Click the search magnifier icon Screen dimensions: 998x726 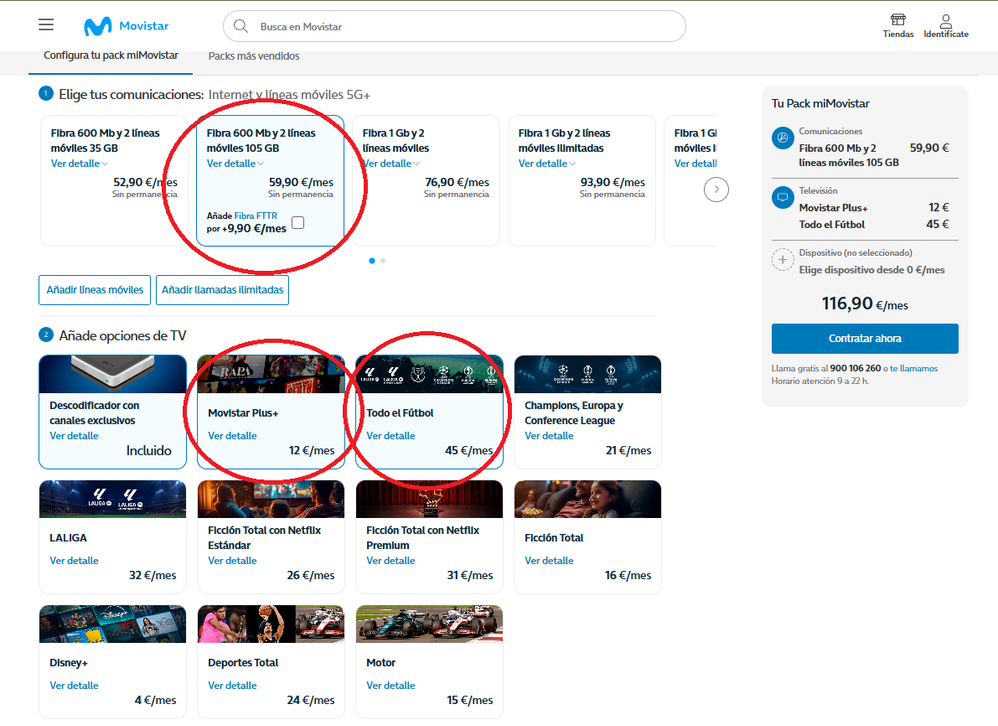click(x=241, y=27)
